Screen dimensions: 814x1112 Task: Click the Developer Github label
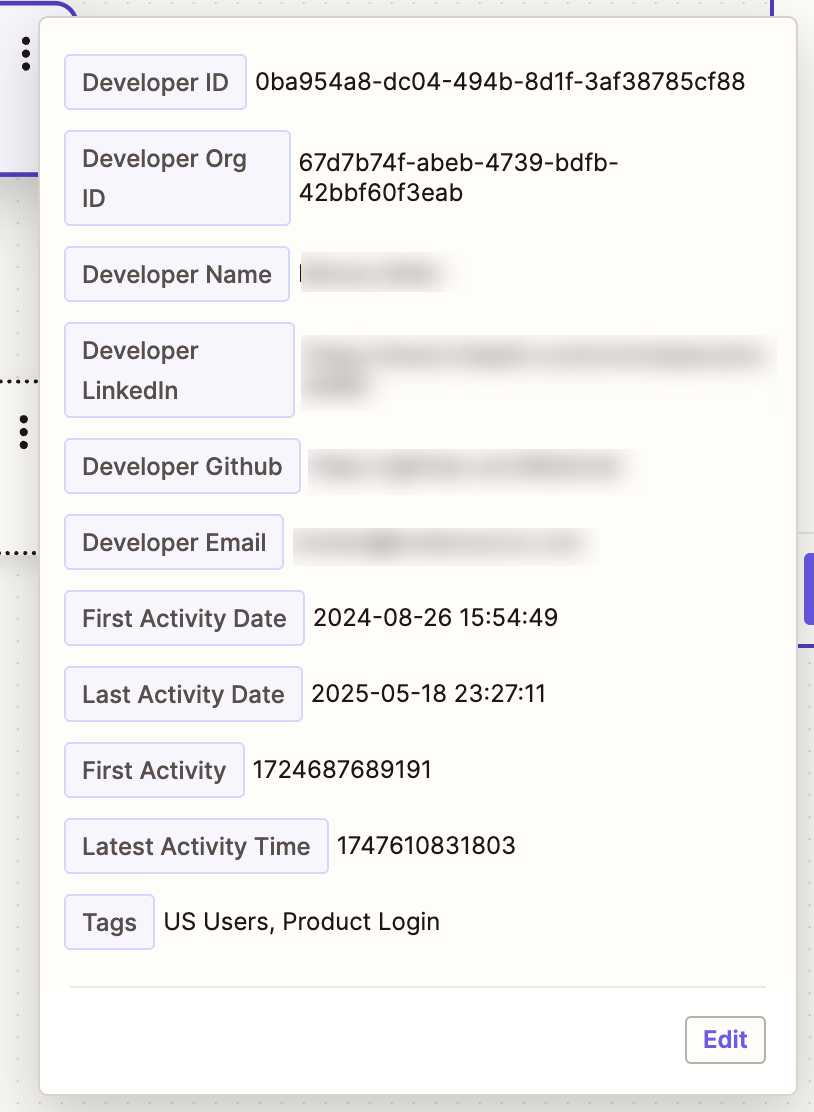(182, 466)
